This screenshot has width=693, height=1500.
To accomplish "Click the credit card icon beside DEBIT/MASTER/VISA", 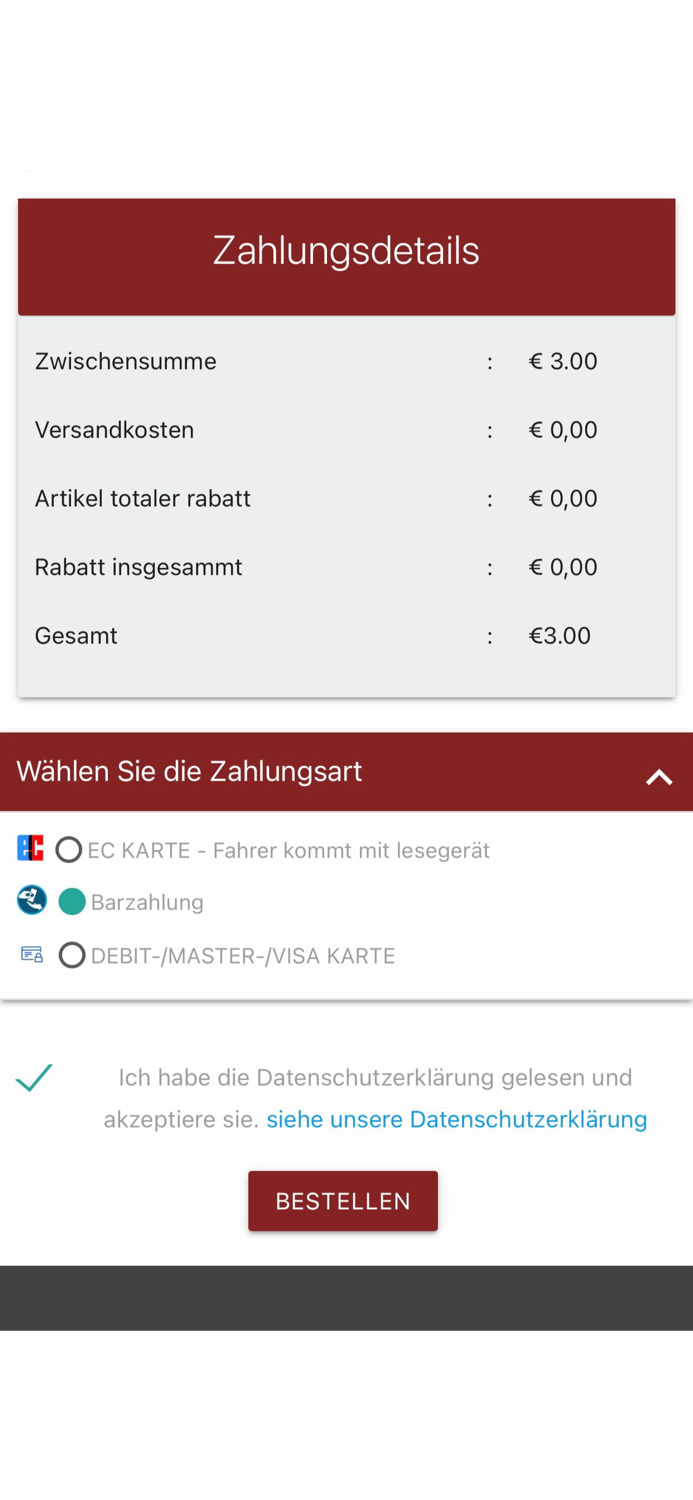I will tap(31, 953).
